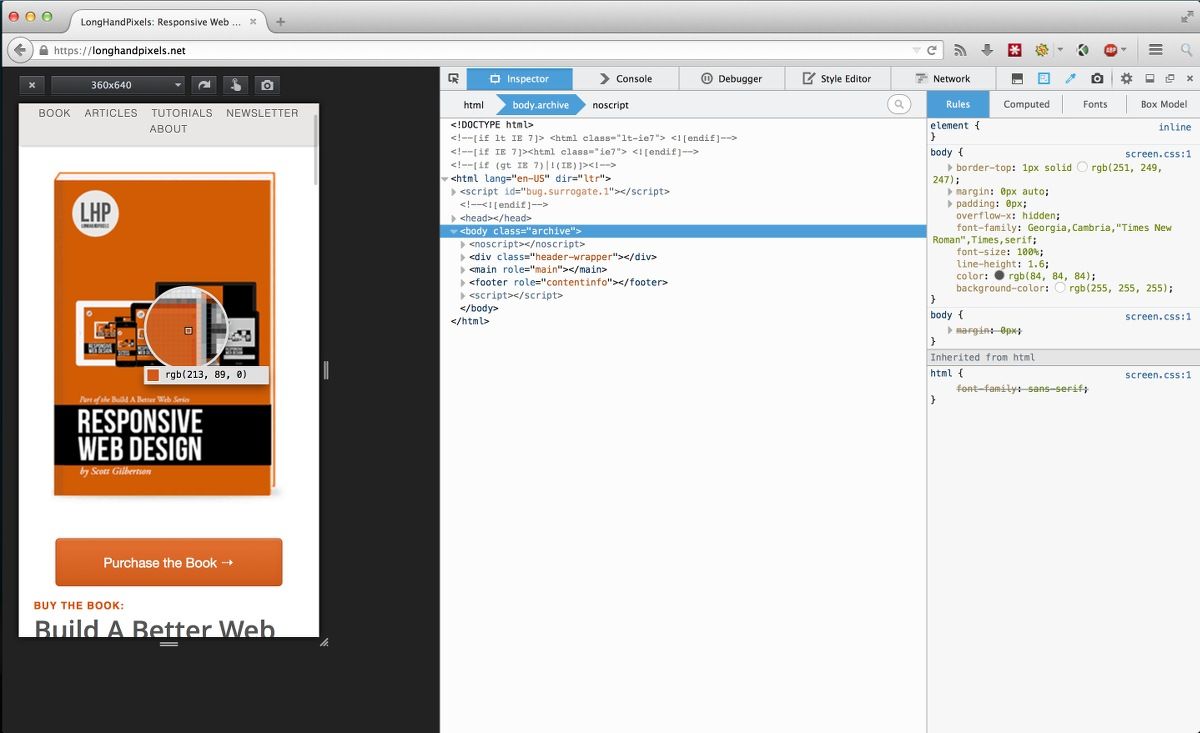Click the noscript breadcrumb
Viewport: 1200px width, 733px height.
pyautogui.click(x=610, y=105)
